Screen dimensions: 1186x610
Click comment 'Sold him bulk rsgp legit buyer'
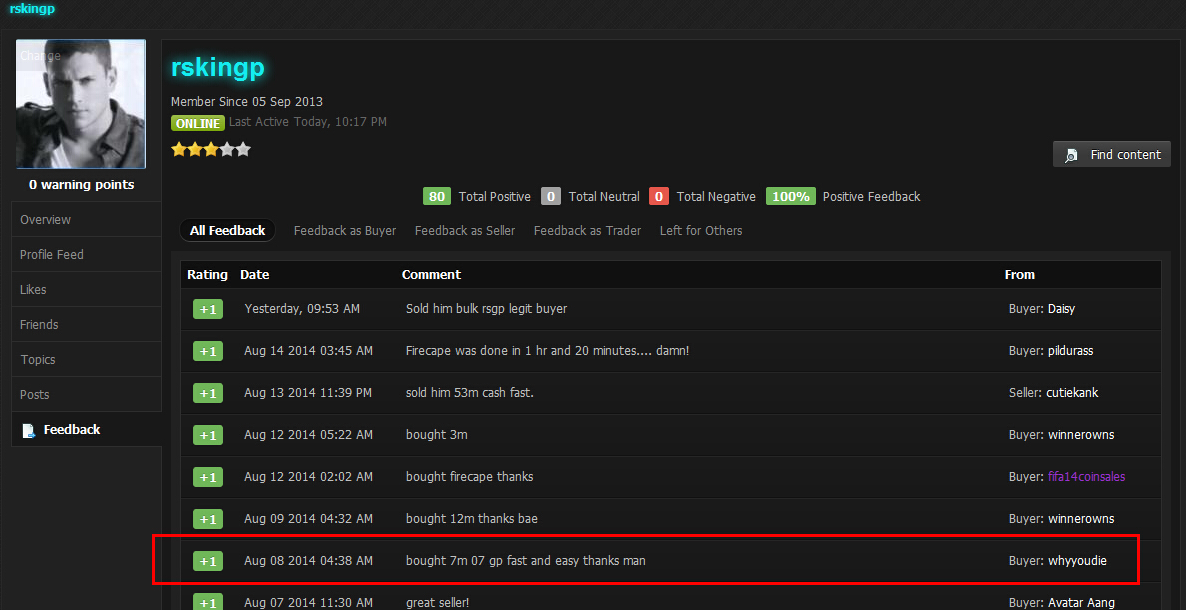click(x=486, y=309)
